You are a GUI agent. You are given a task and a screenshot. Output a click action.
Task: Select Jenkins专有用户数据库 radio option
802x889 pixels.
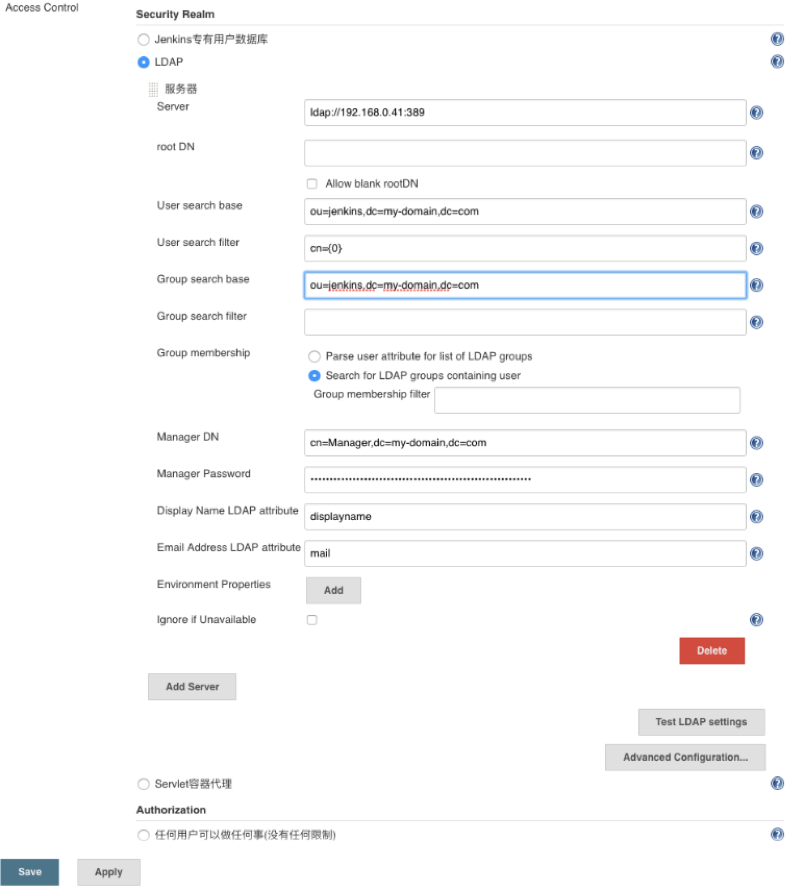(144, 39)
